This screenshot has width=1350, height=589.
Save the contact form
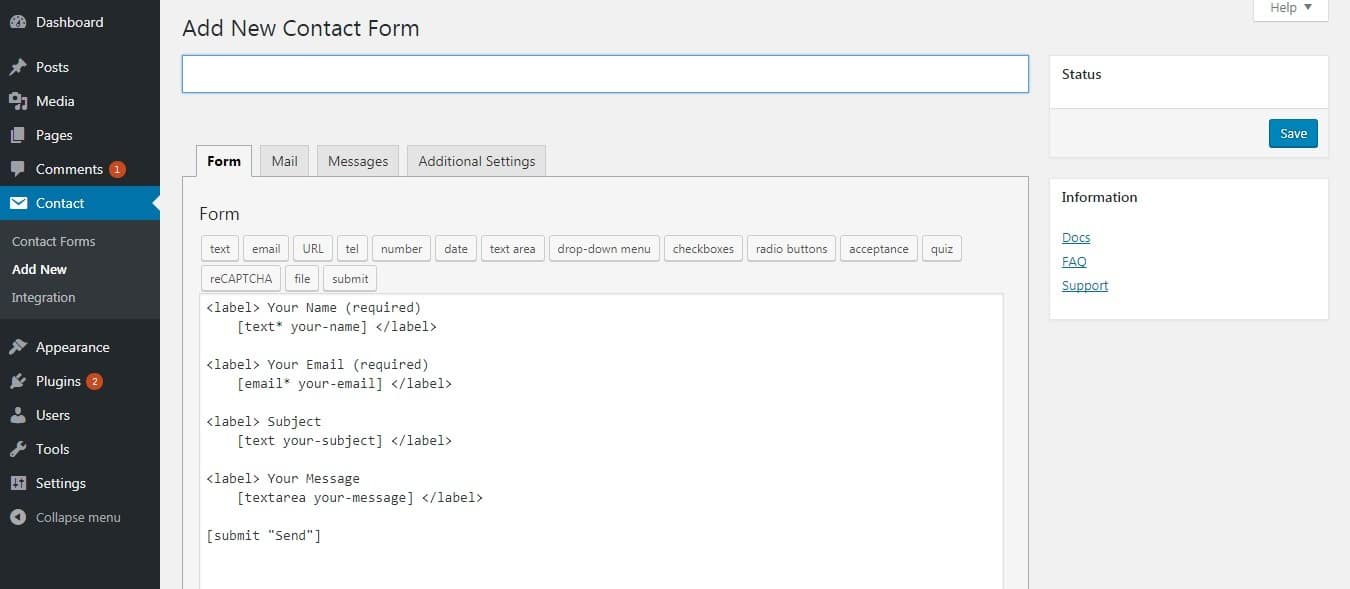(1293, 132)
